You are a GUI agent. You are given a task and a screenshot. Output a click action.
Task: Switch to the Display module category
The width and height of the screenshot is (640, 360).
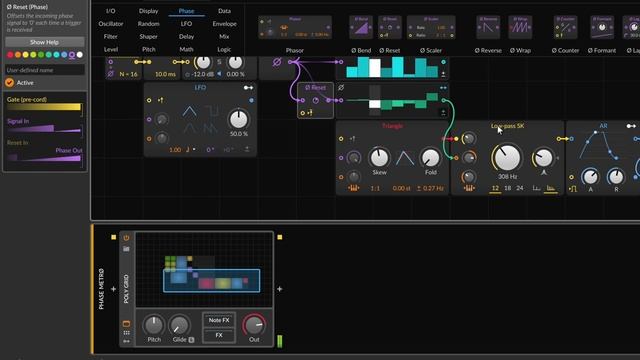[x=149, y=11]
